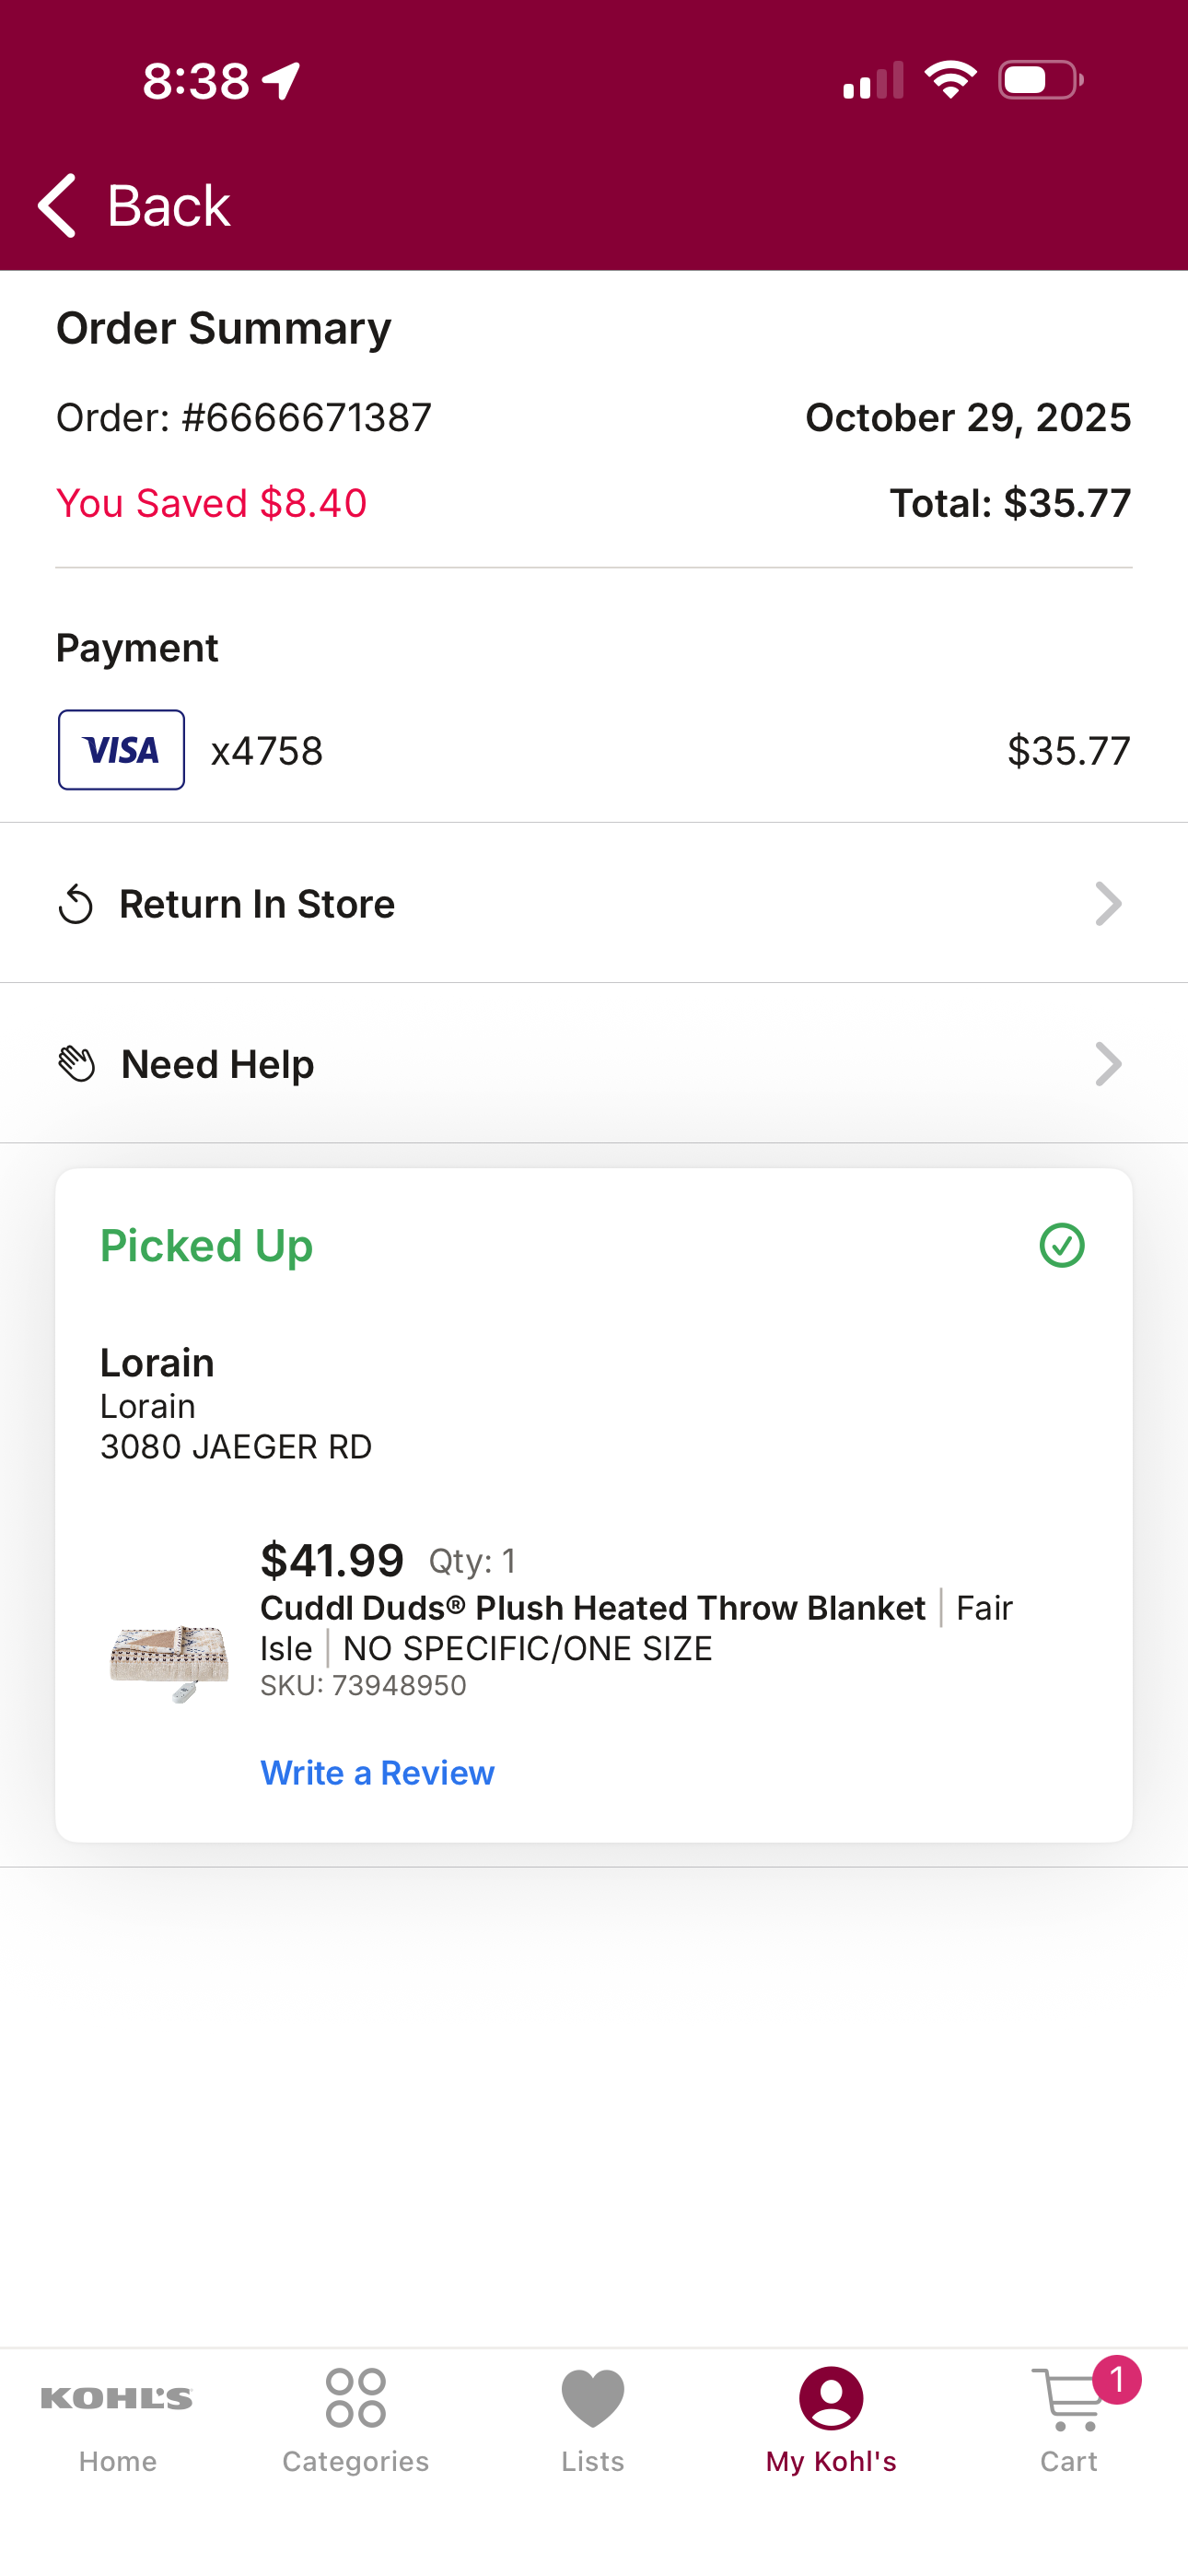Tap the back arrow chevron icon

tap(57, 205)
